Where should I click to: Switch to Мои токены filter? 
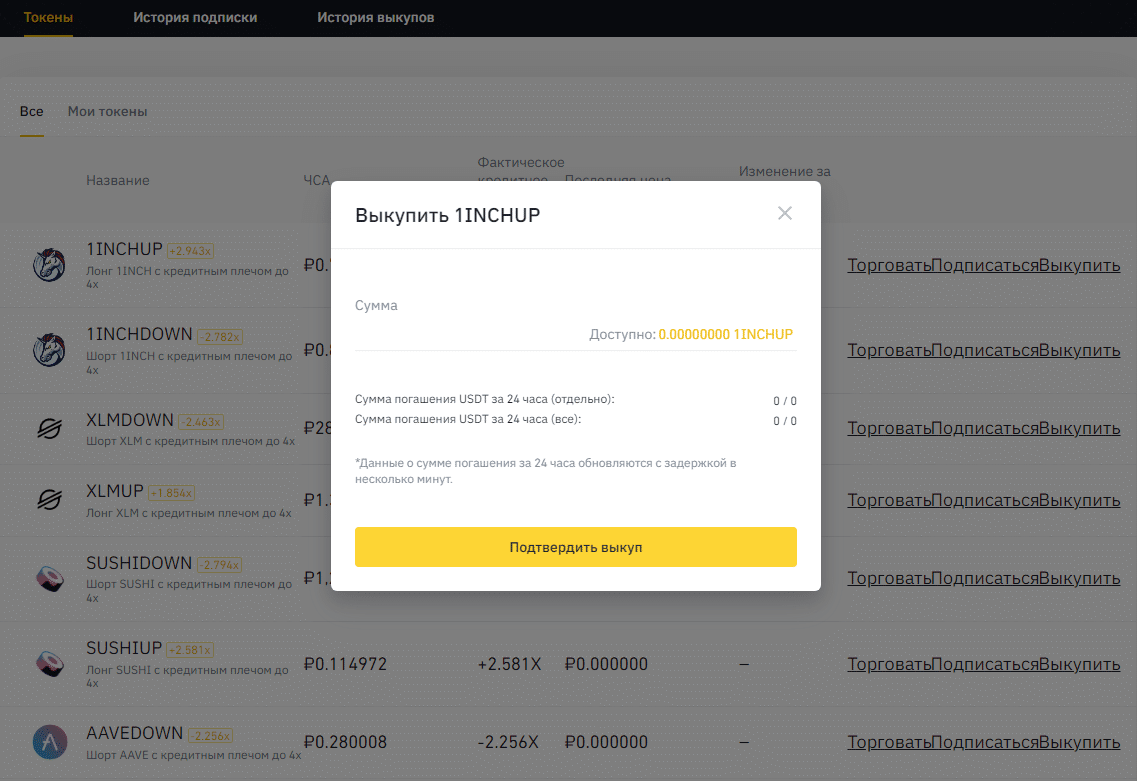click(107, 111)
